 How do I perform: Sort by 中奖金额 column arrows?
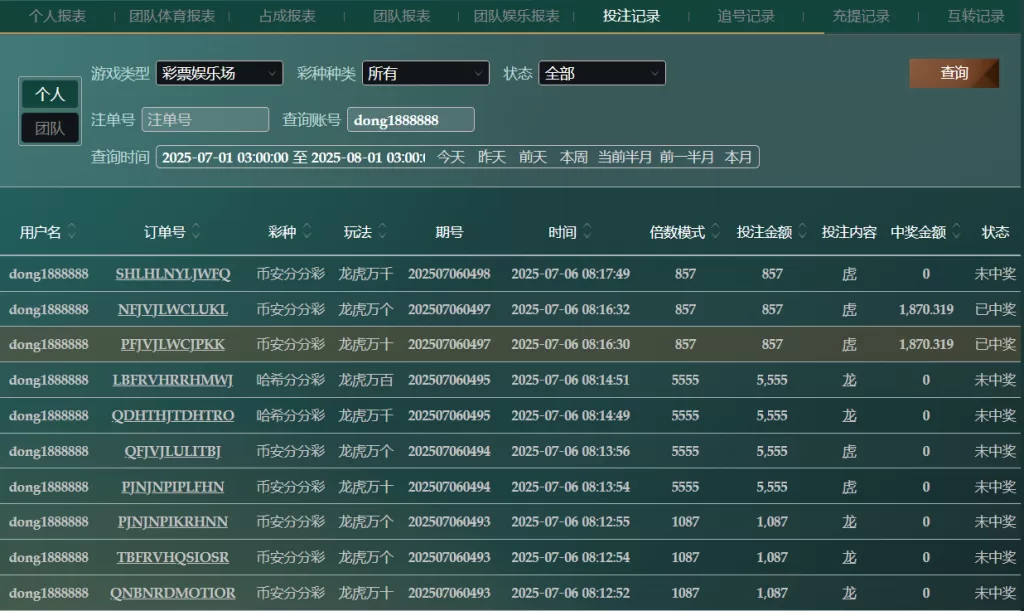click(957, 232)
